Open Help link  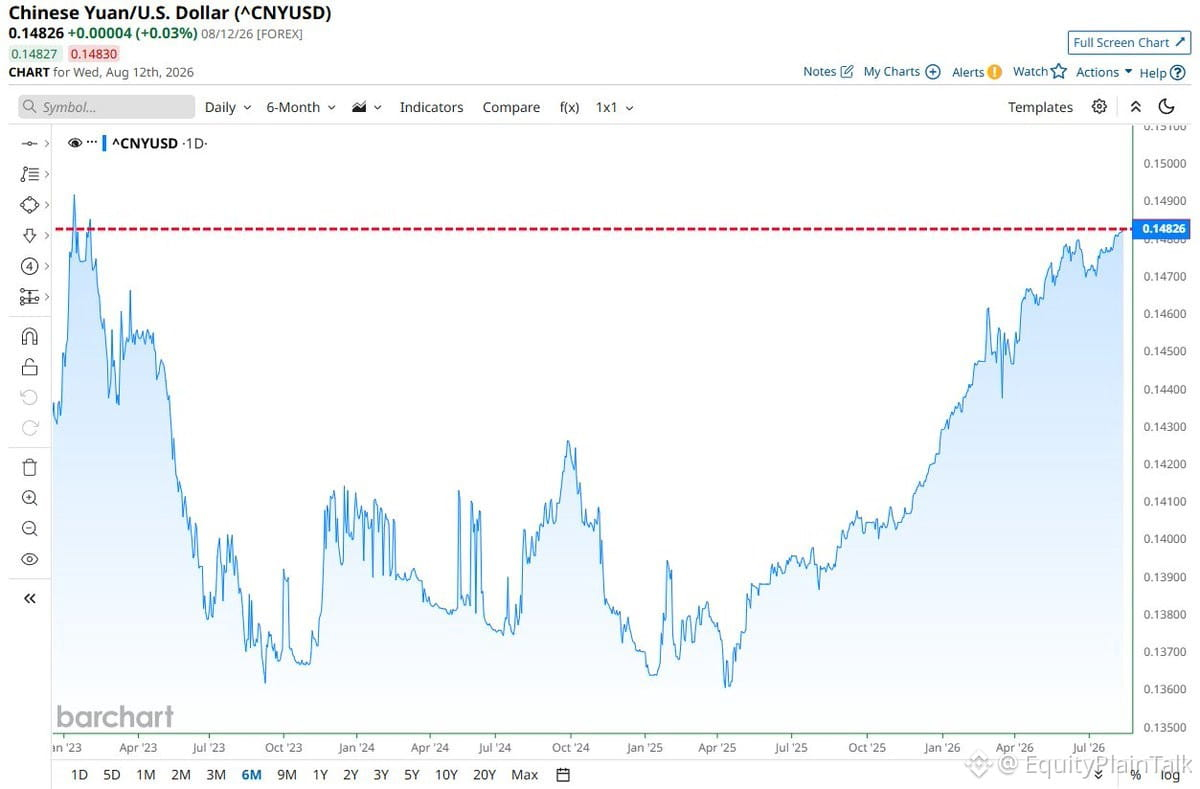[1162, 72]
